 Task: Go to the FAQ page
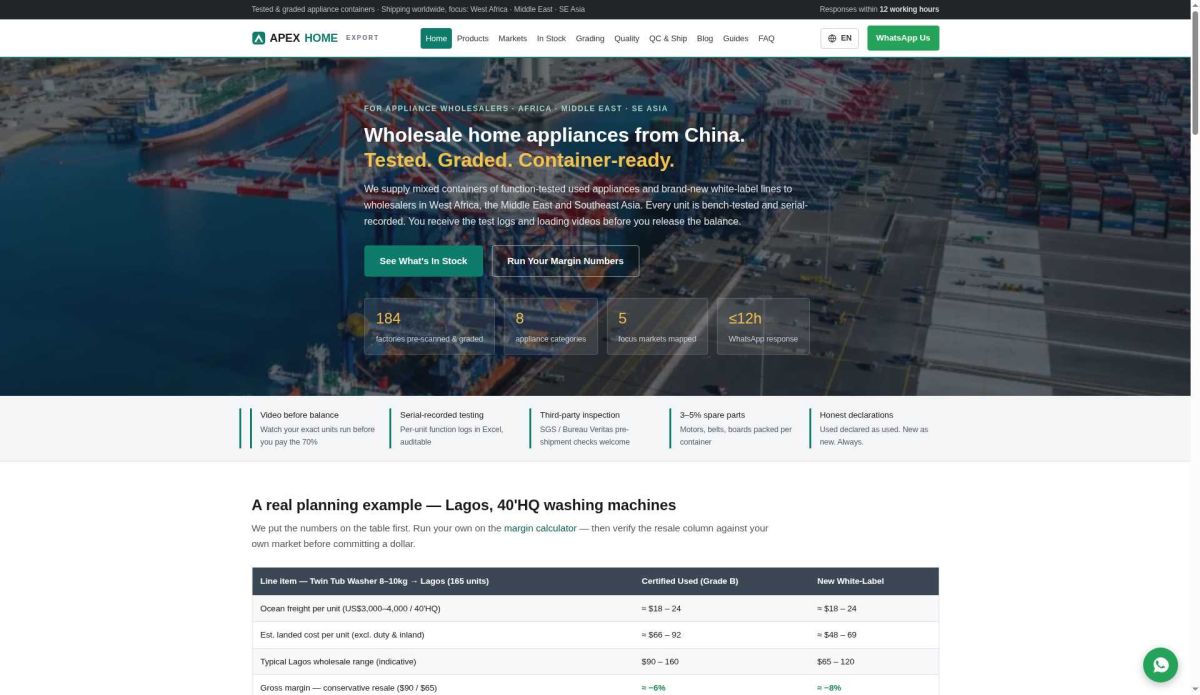point(766,38)
